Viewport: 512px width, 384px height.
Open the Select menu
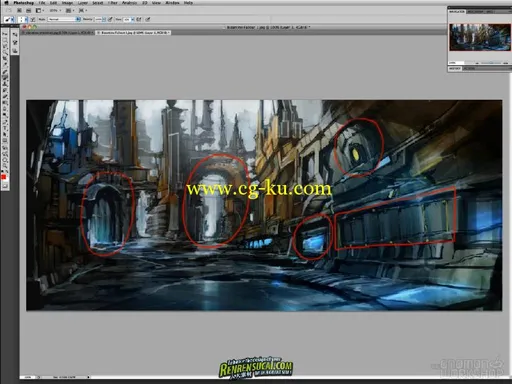(98, 3)
